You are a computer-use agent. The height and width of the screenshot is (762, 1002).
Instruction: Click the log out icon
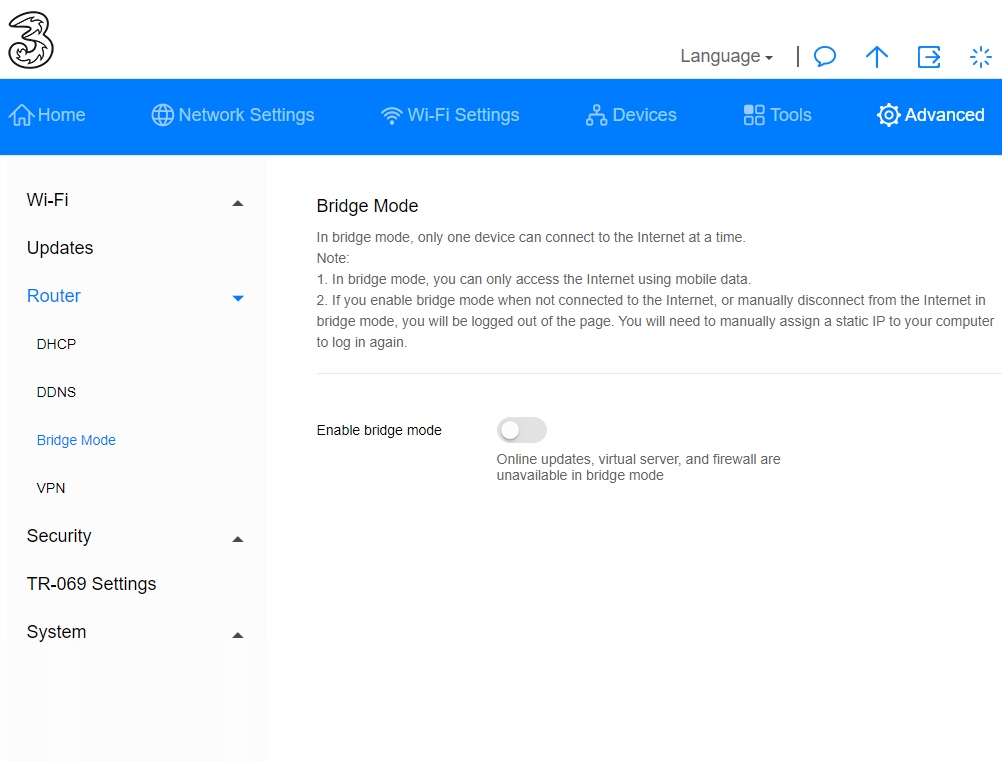pos(929,56)
